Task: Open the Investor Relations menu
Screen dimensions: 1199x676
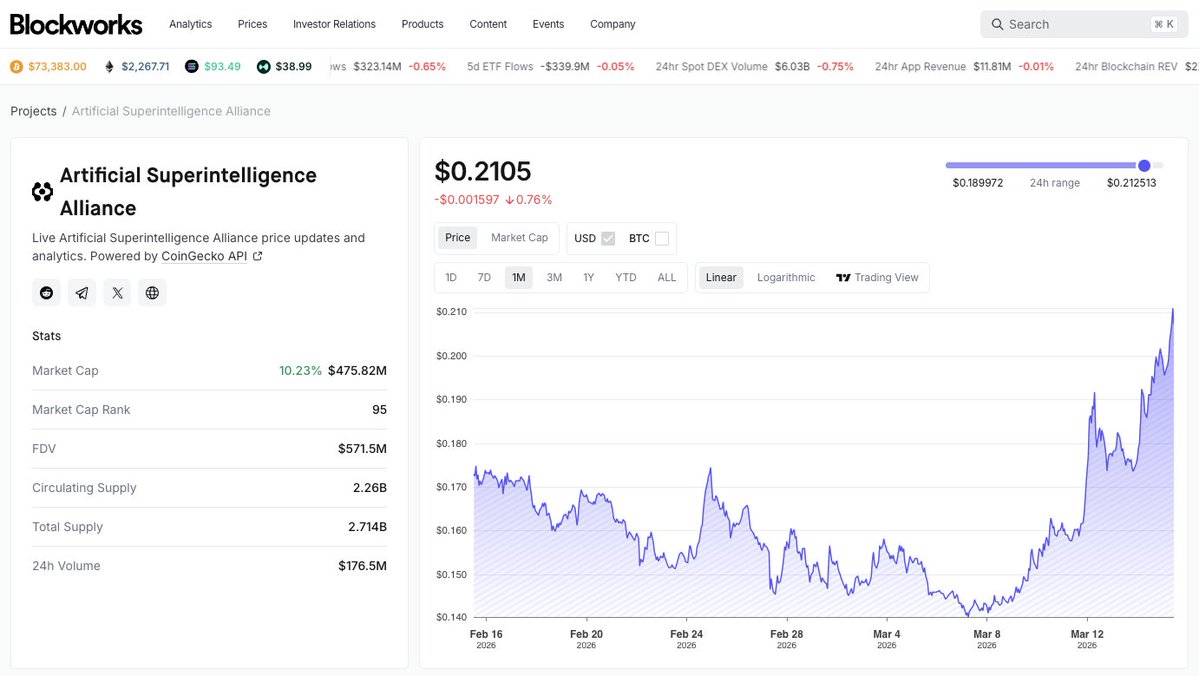Action: (334, 24)
